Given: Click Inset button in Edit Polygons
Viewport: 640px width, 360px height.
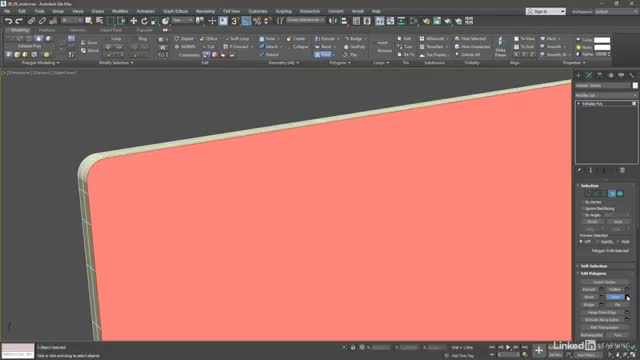Looking at the screenshot, I should tap(615, 297).
